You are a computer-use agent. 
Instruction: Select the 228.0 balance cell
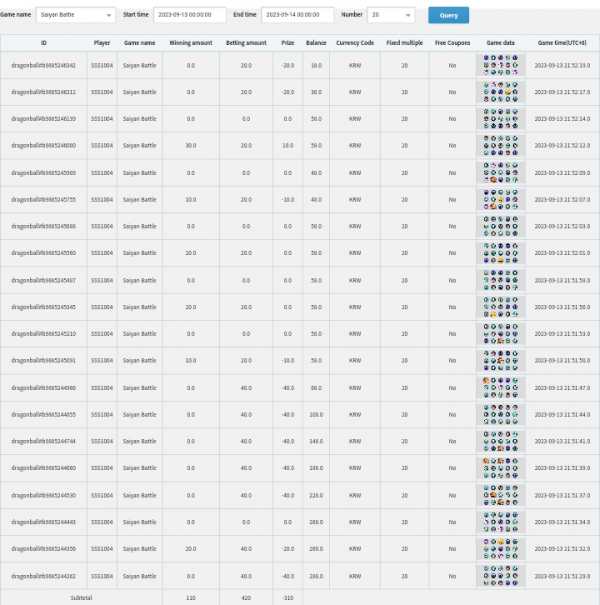click(316, 495)
